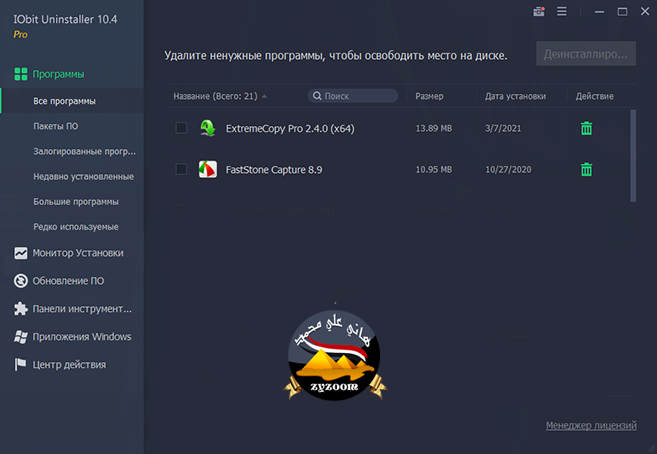The width and height of the screenshot is (657, 454).
Task: Open Менеджер лицензий link
Action: (591, 426)
